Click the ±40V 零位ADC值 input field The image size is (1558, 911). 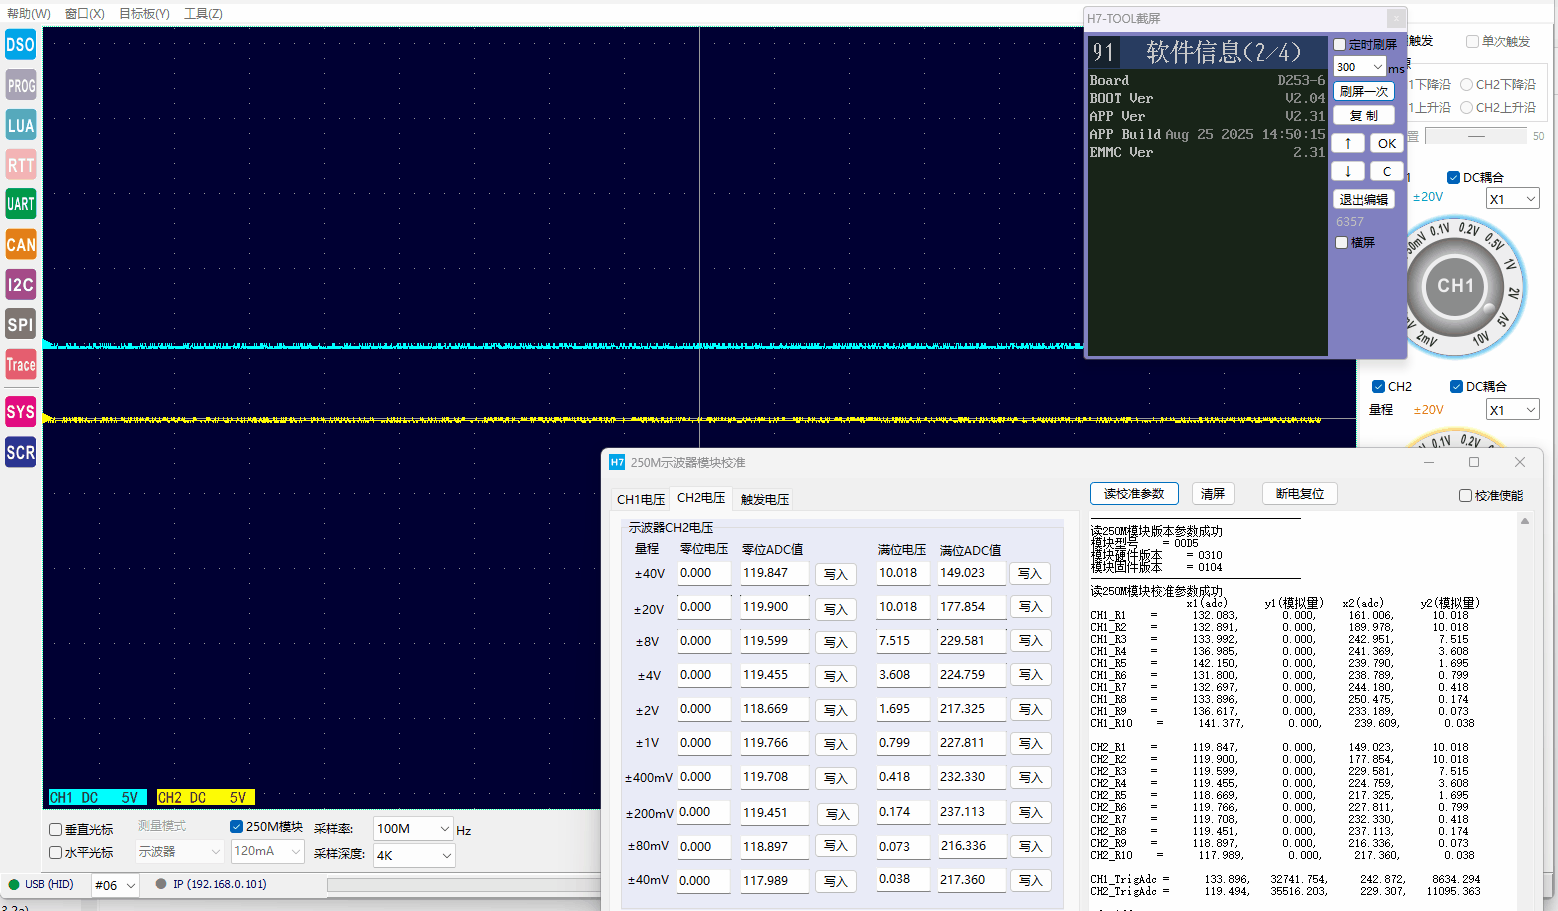pos(773,574)
